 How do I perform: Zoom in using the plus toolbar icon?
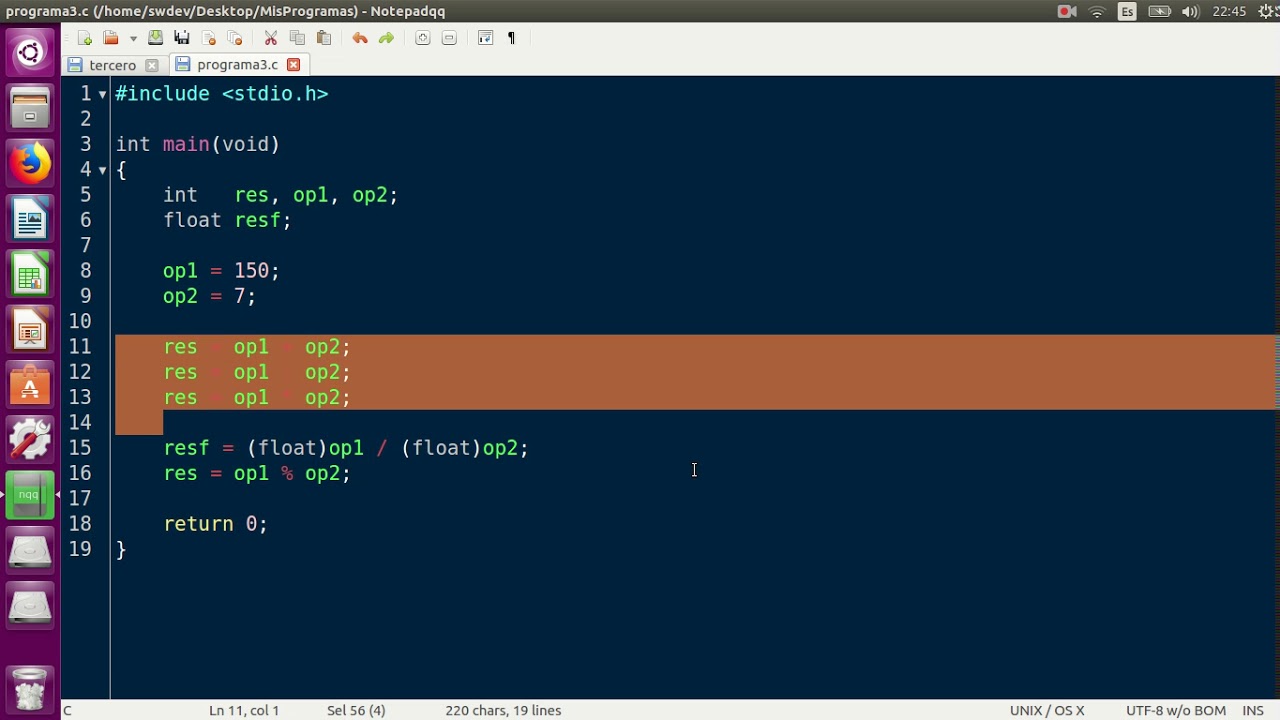click(422, 38)
